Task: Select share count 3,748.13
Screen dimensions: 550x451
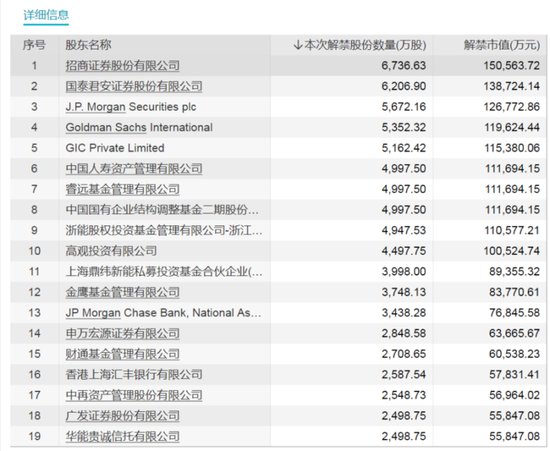Action: [404, 292]
